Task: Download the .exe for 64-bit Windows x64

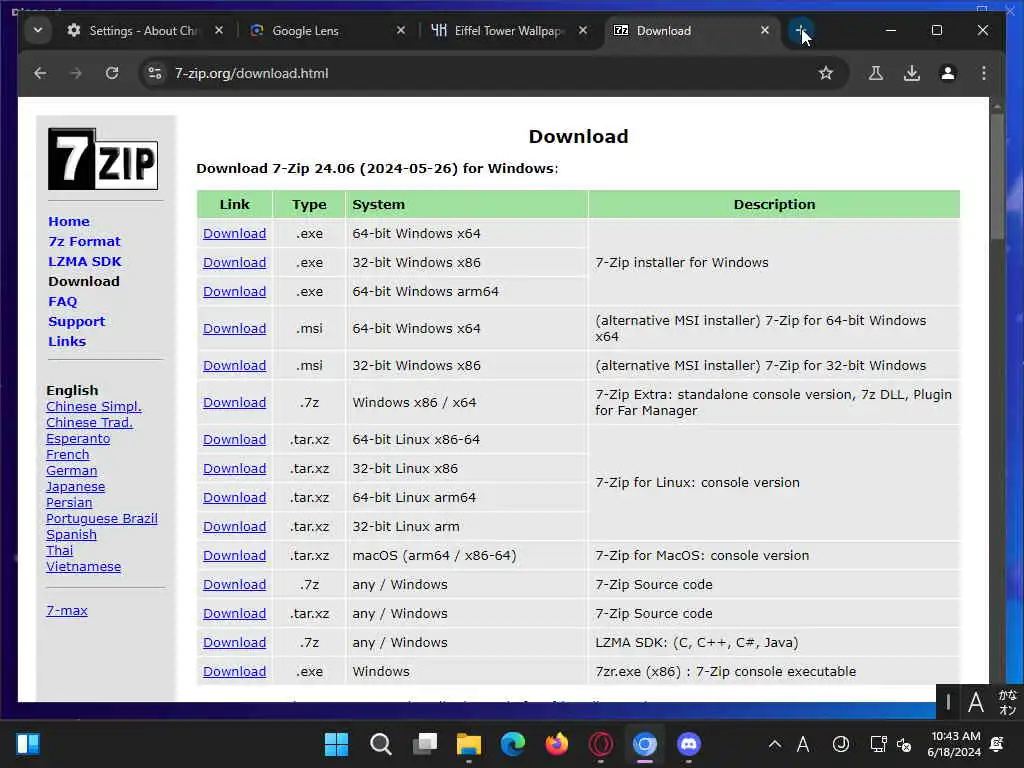Action: tap(234, 234)
